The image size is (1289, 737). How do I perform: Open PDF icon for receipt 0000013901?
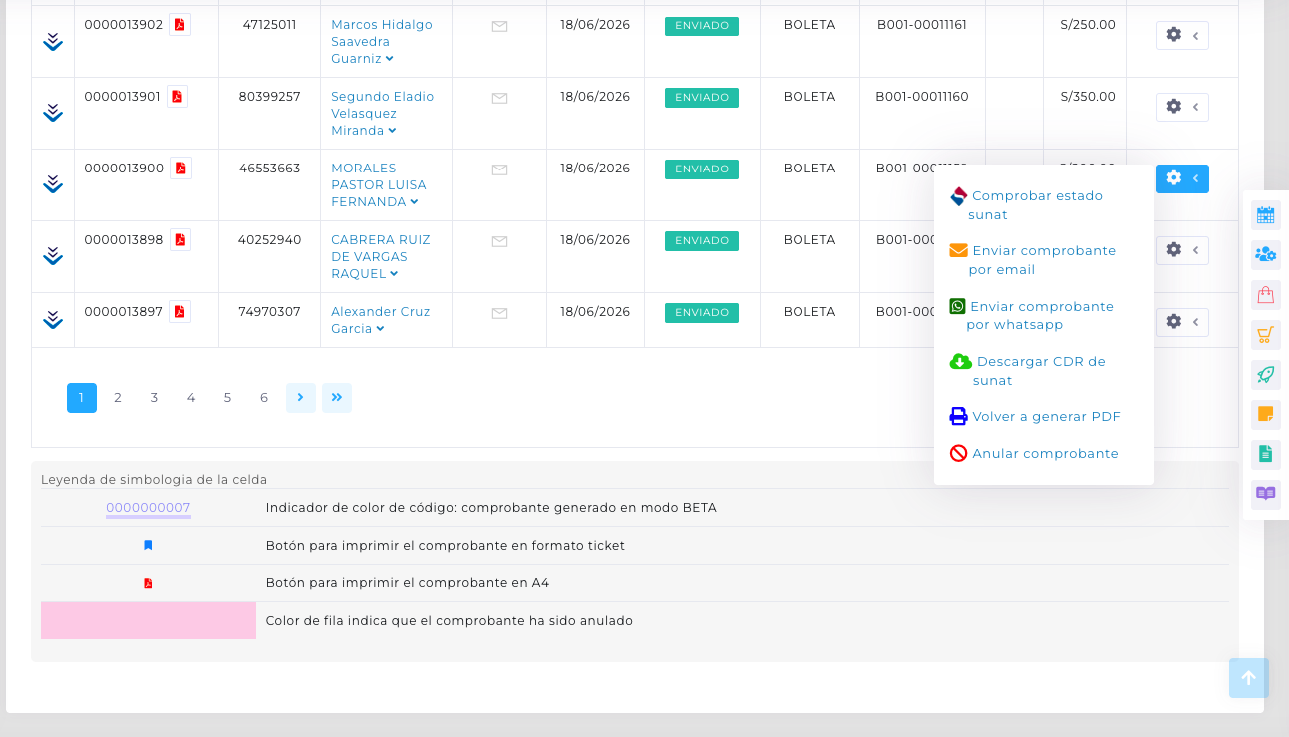(x=177, y=97)
